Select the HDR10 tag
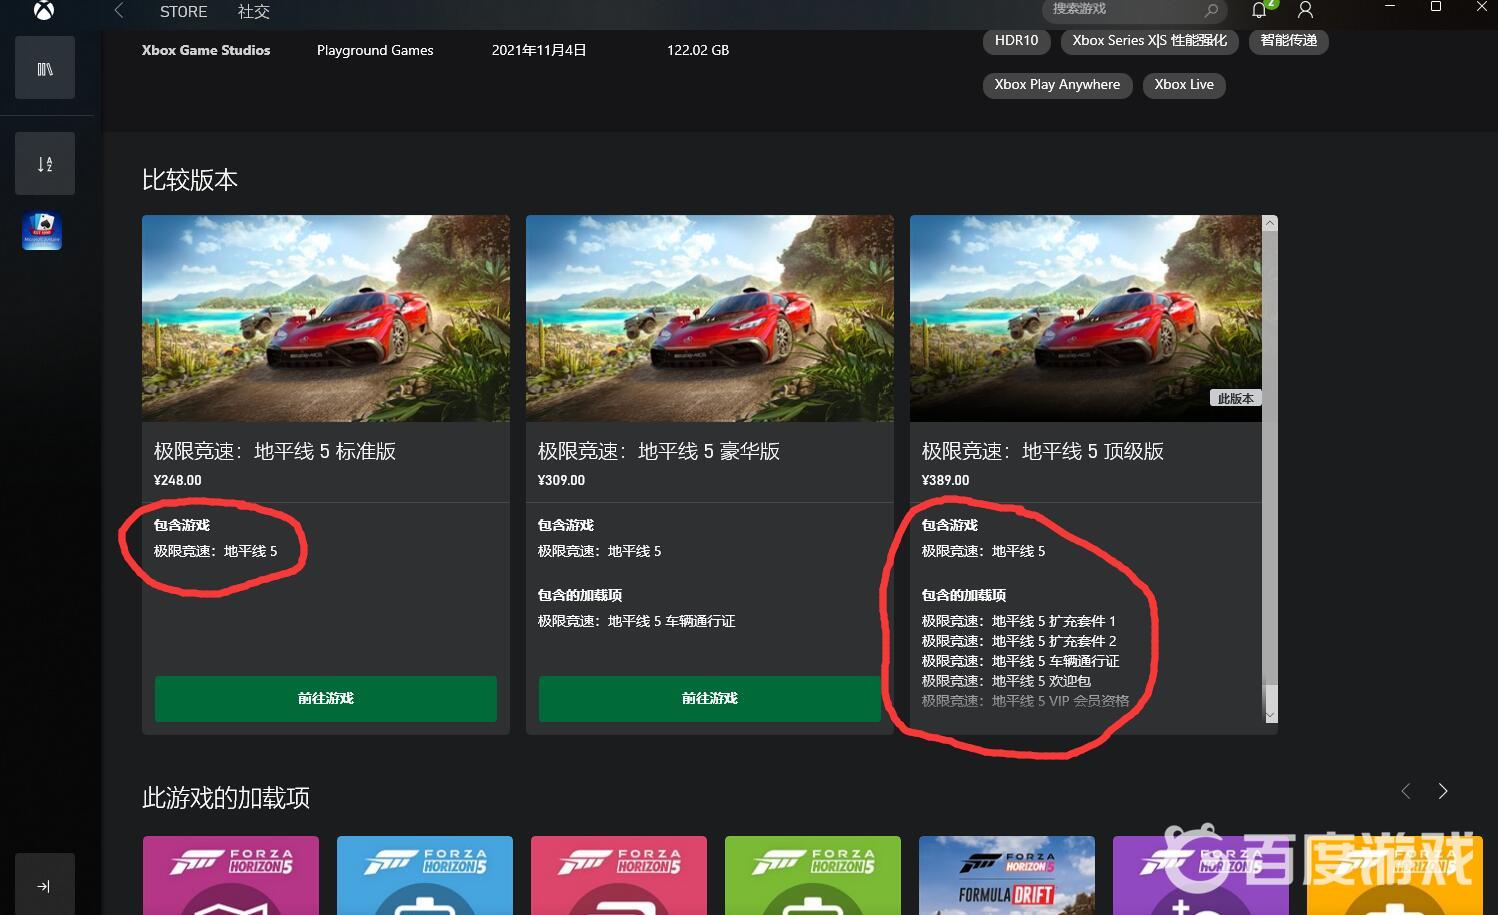Image resolution: width=1498 pixels, height=915 pixels. [x=1016, y=41]
